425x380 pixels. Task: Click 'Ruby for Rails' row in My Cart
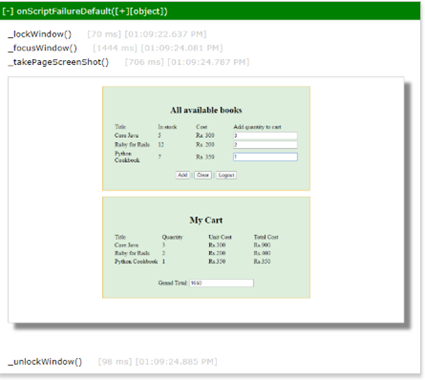(132, 253)
